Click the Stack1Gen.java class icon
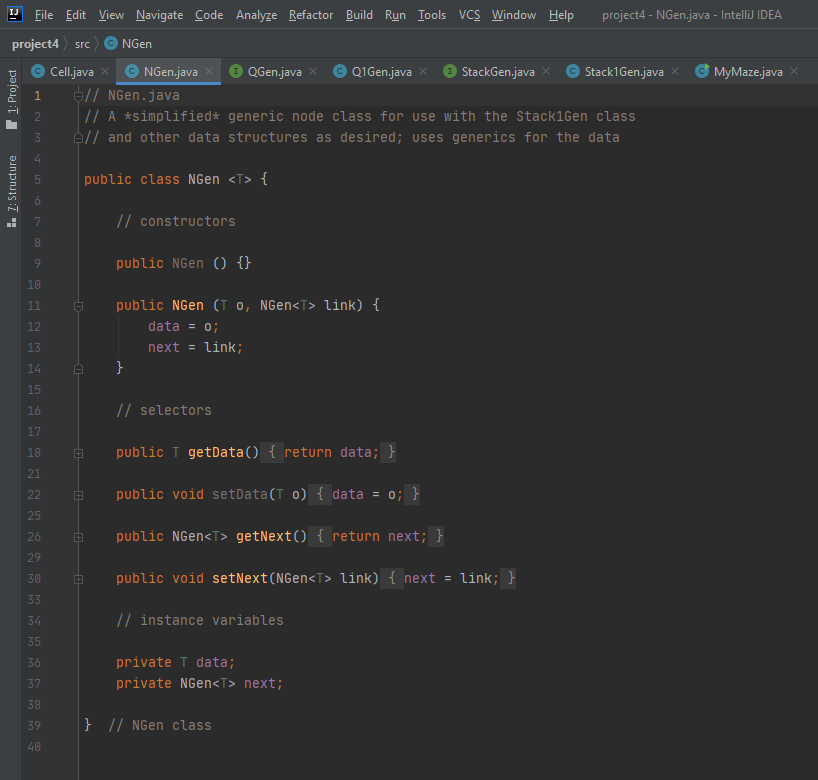Screen dimensions: 818x780 [x=573, y=71]
